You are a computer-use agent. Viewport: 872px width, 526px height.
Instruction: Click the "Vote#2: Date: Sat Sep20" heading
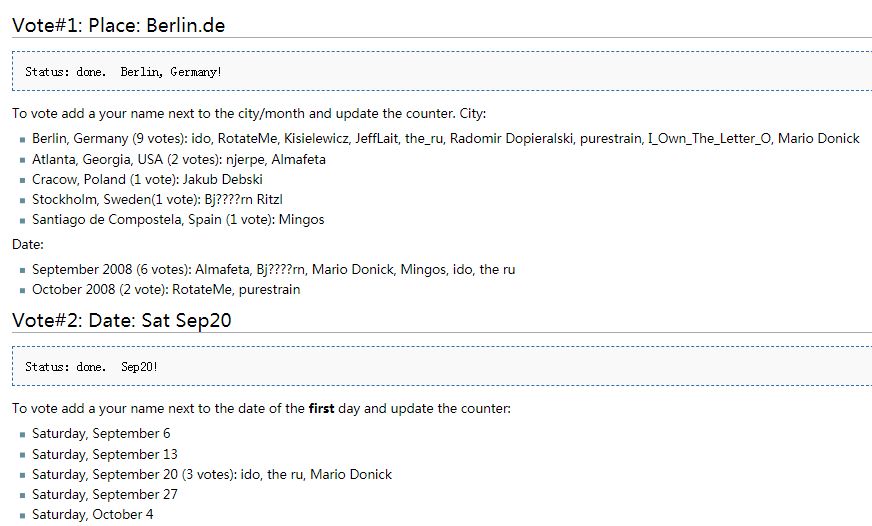pyautogui.click(x=122, y=320)
